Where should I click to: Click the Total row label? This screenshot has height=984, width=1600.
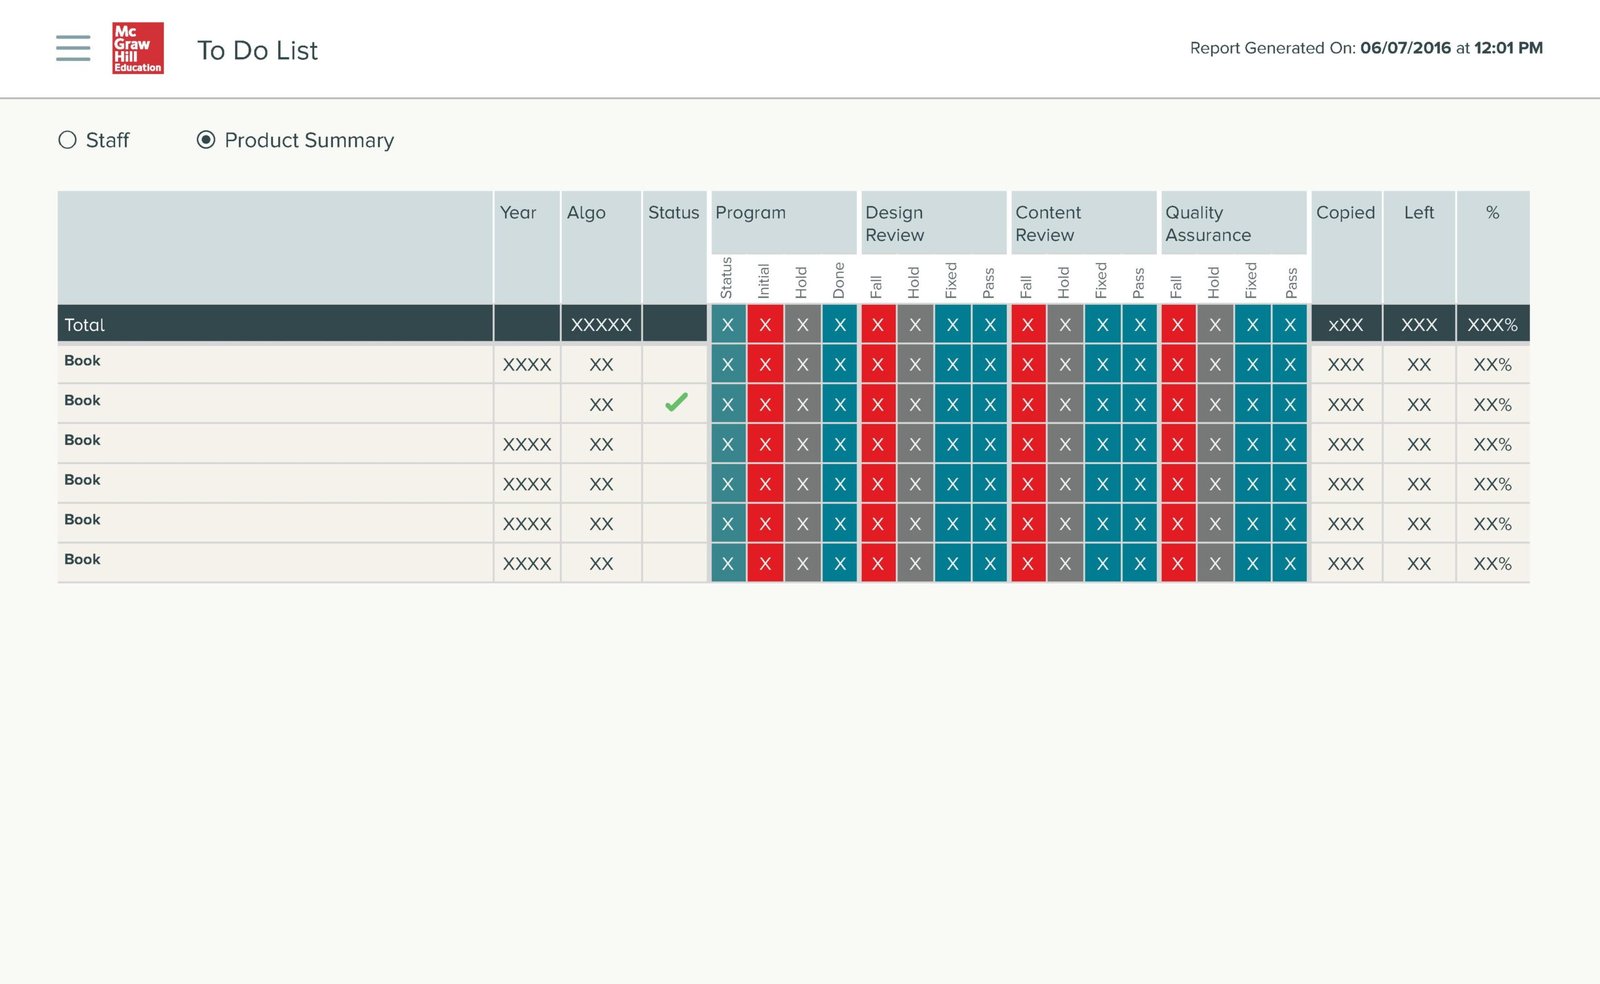tap(84, 325)
